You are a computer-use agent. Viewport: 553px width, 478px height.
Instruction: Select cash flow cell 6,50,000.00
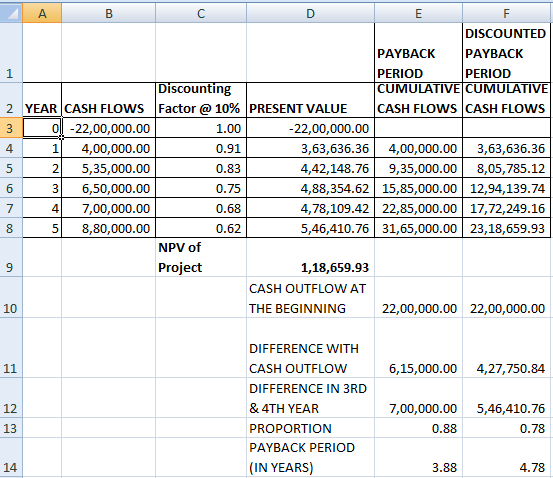coord(109,188)
